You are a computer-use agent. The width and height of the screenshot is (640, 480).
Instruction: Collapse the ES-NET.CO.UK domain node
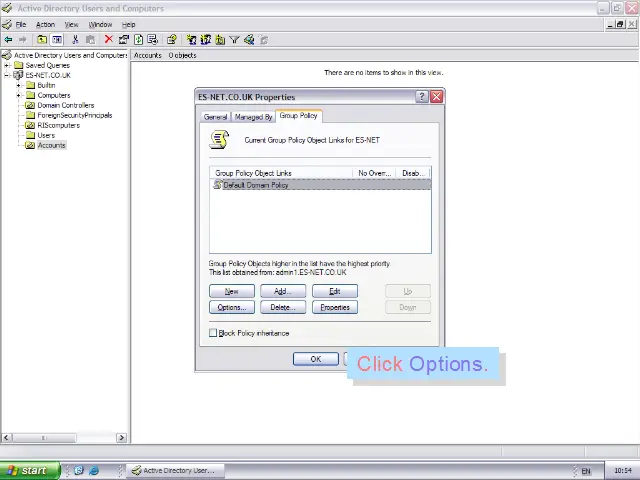[7, 75]
